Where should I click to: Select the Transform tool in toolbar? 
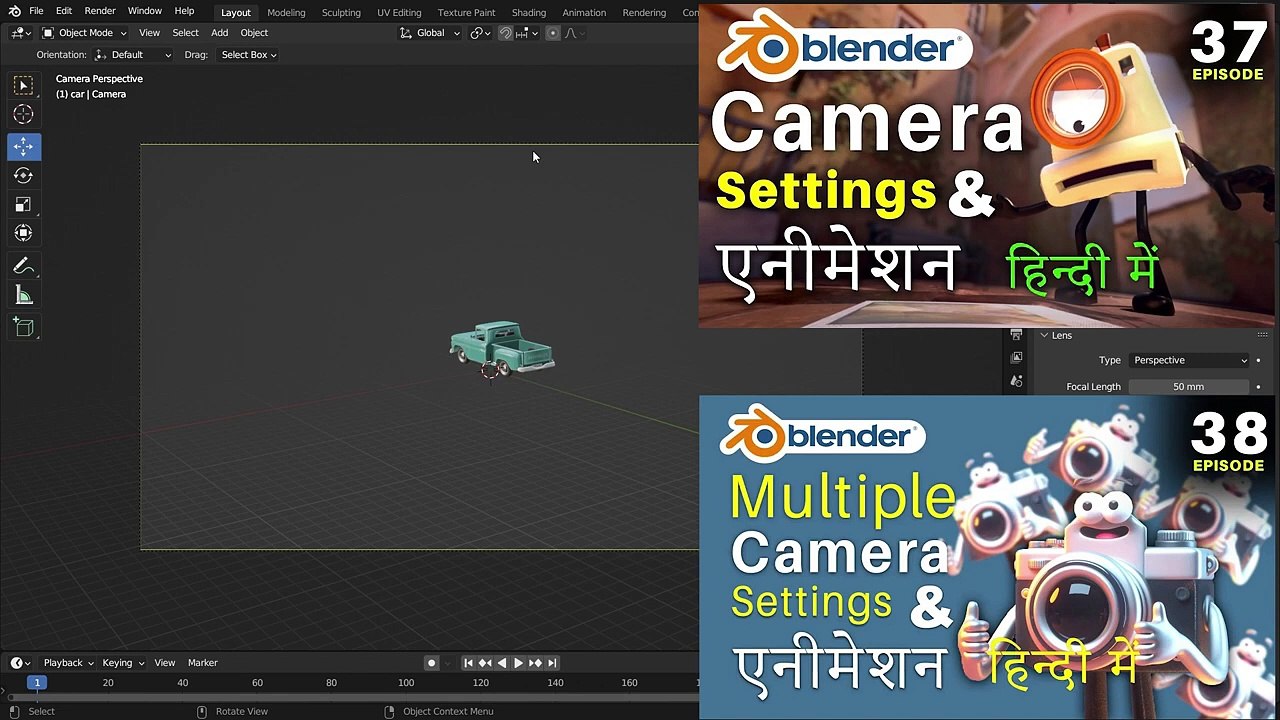[x=24, y=233]
